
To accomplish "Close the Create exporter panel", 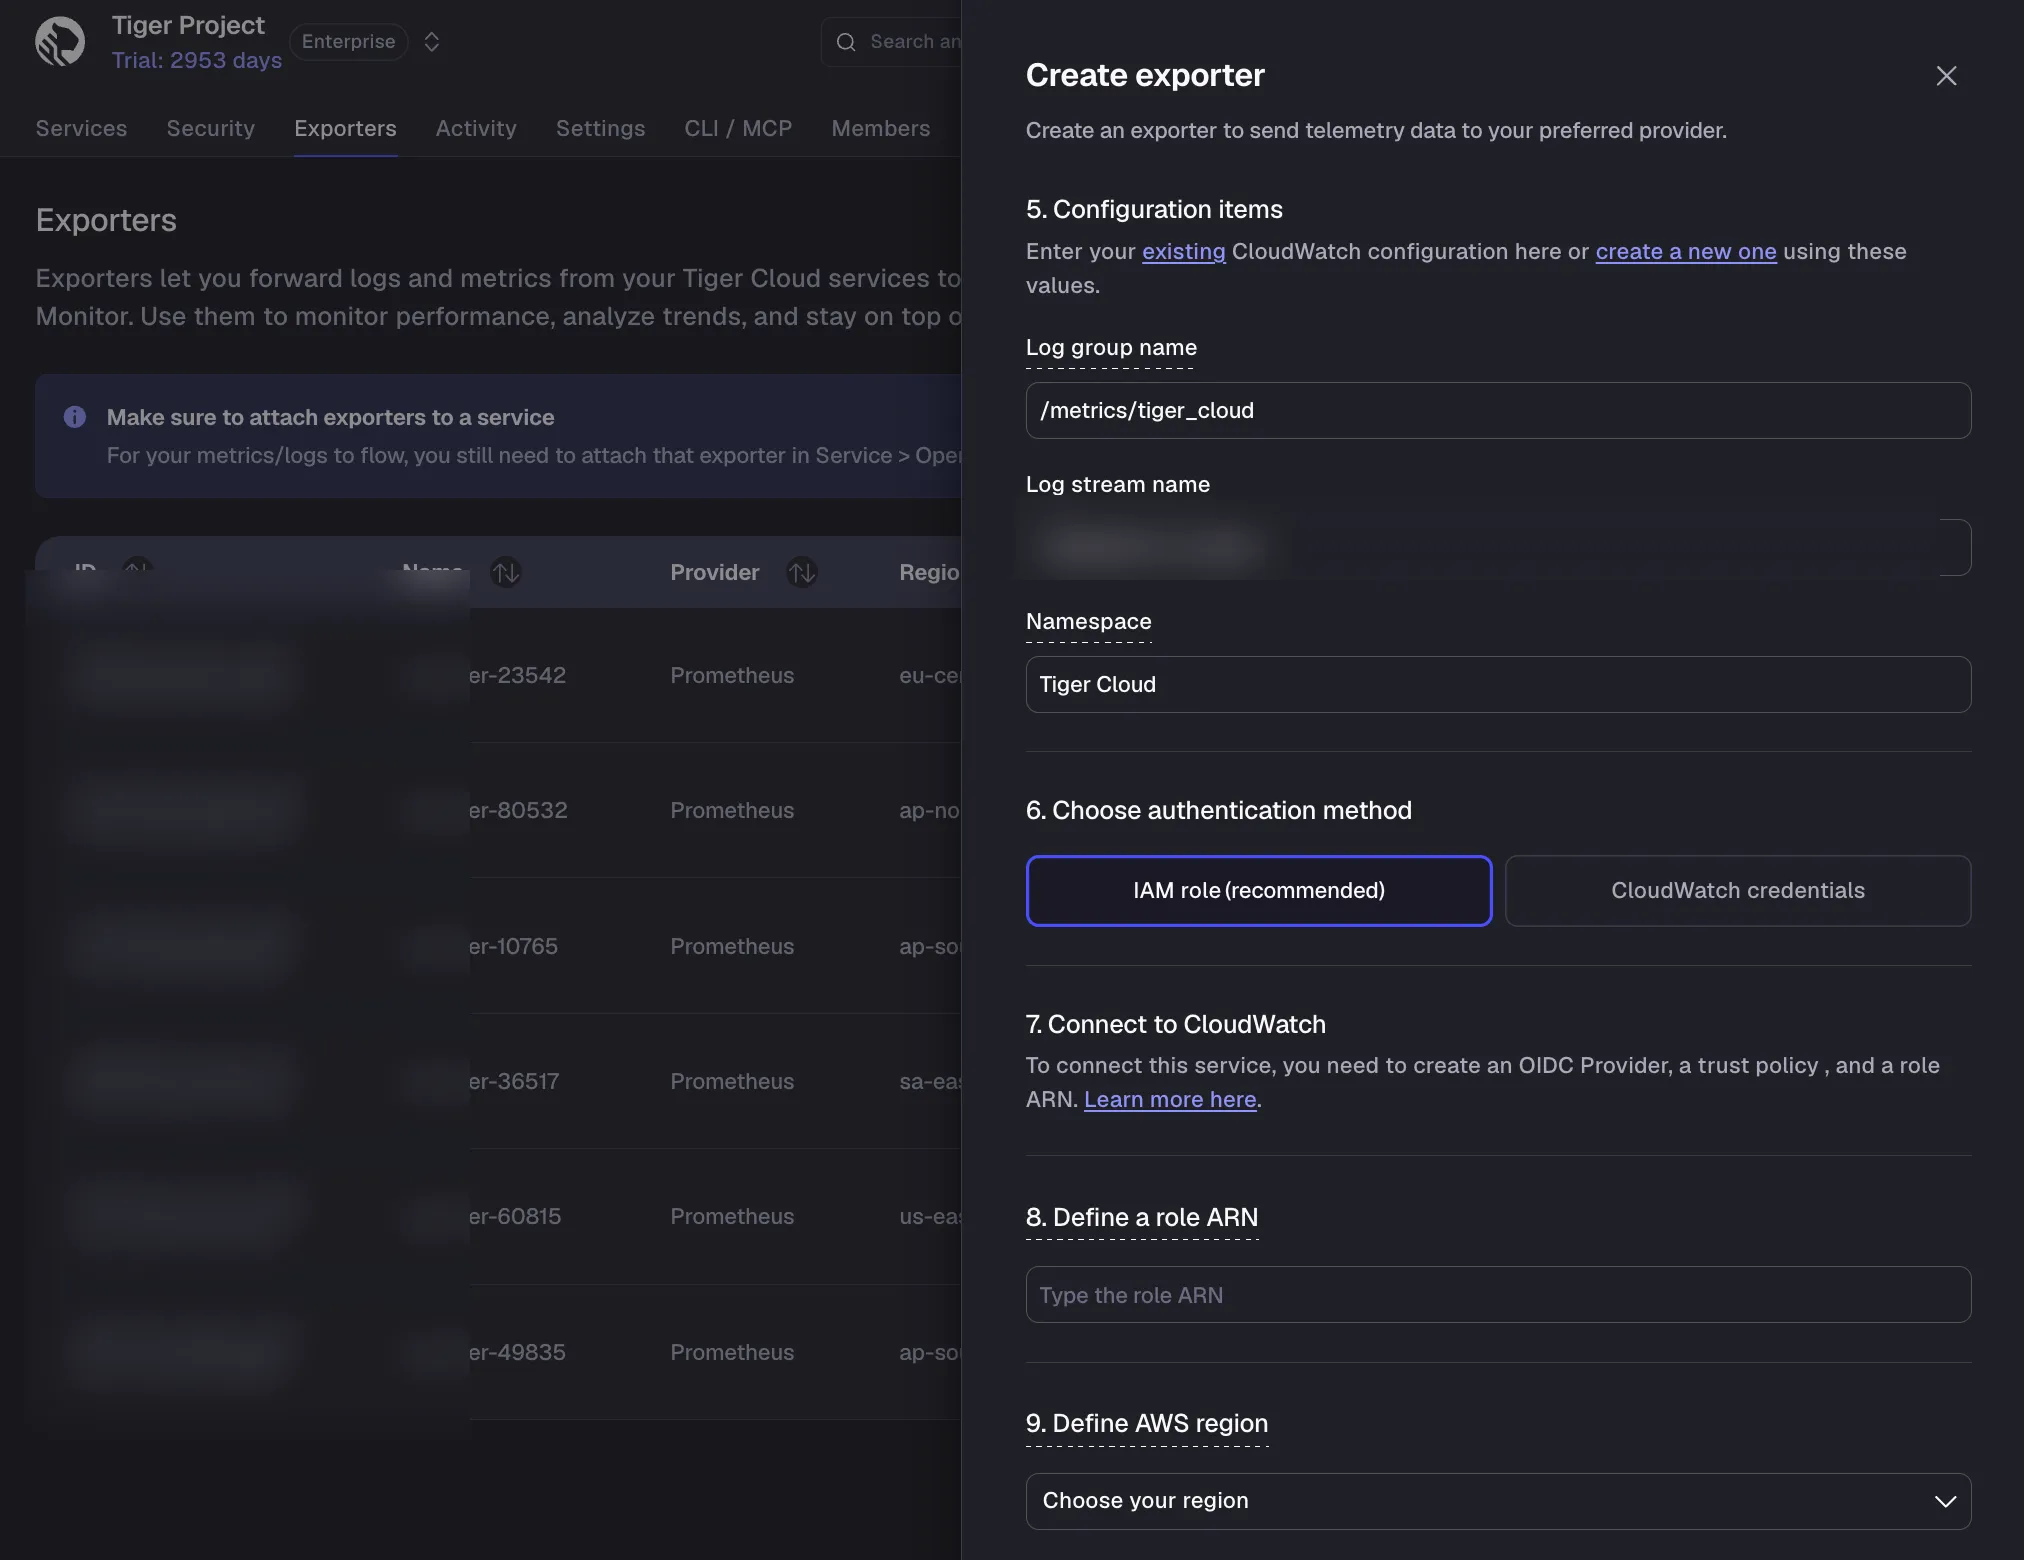I will click(x=1946, y=76).
